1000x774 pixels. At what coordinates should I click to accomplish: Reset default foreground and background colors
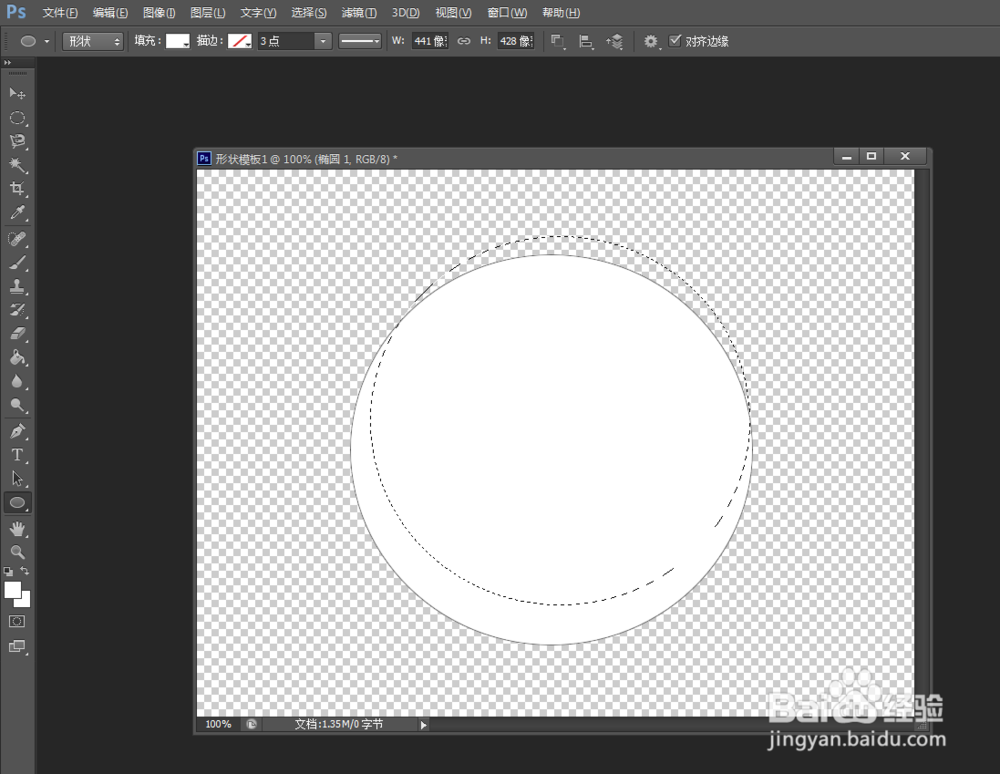[x=8, y=571]
